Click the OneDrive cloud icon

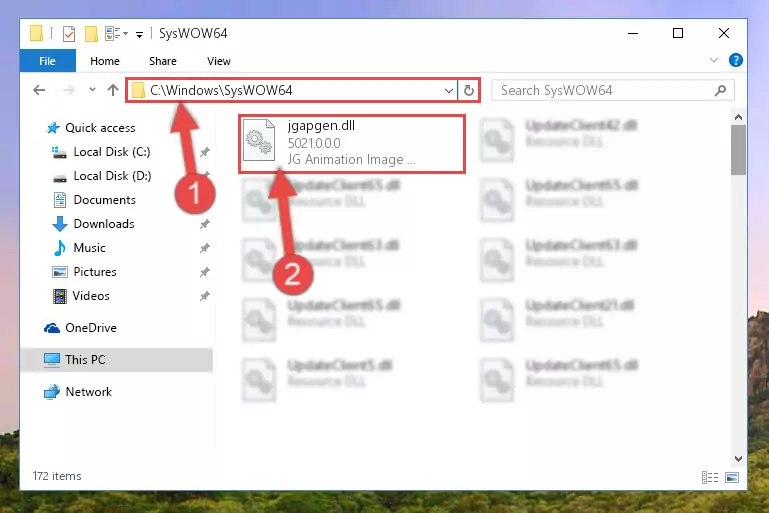(x=52, y=328)
